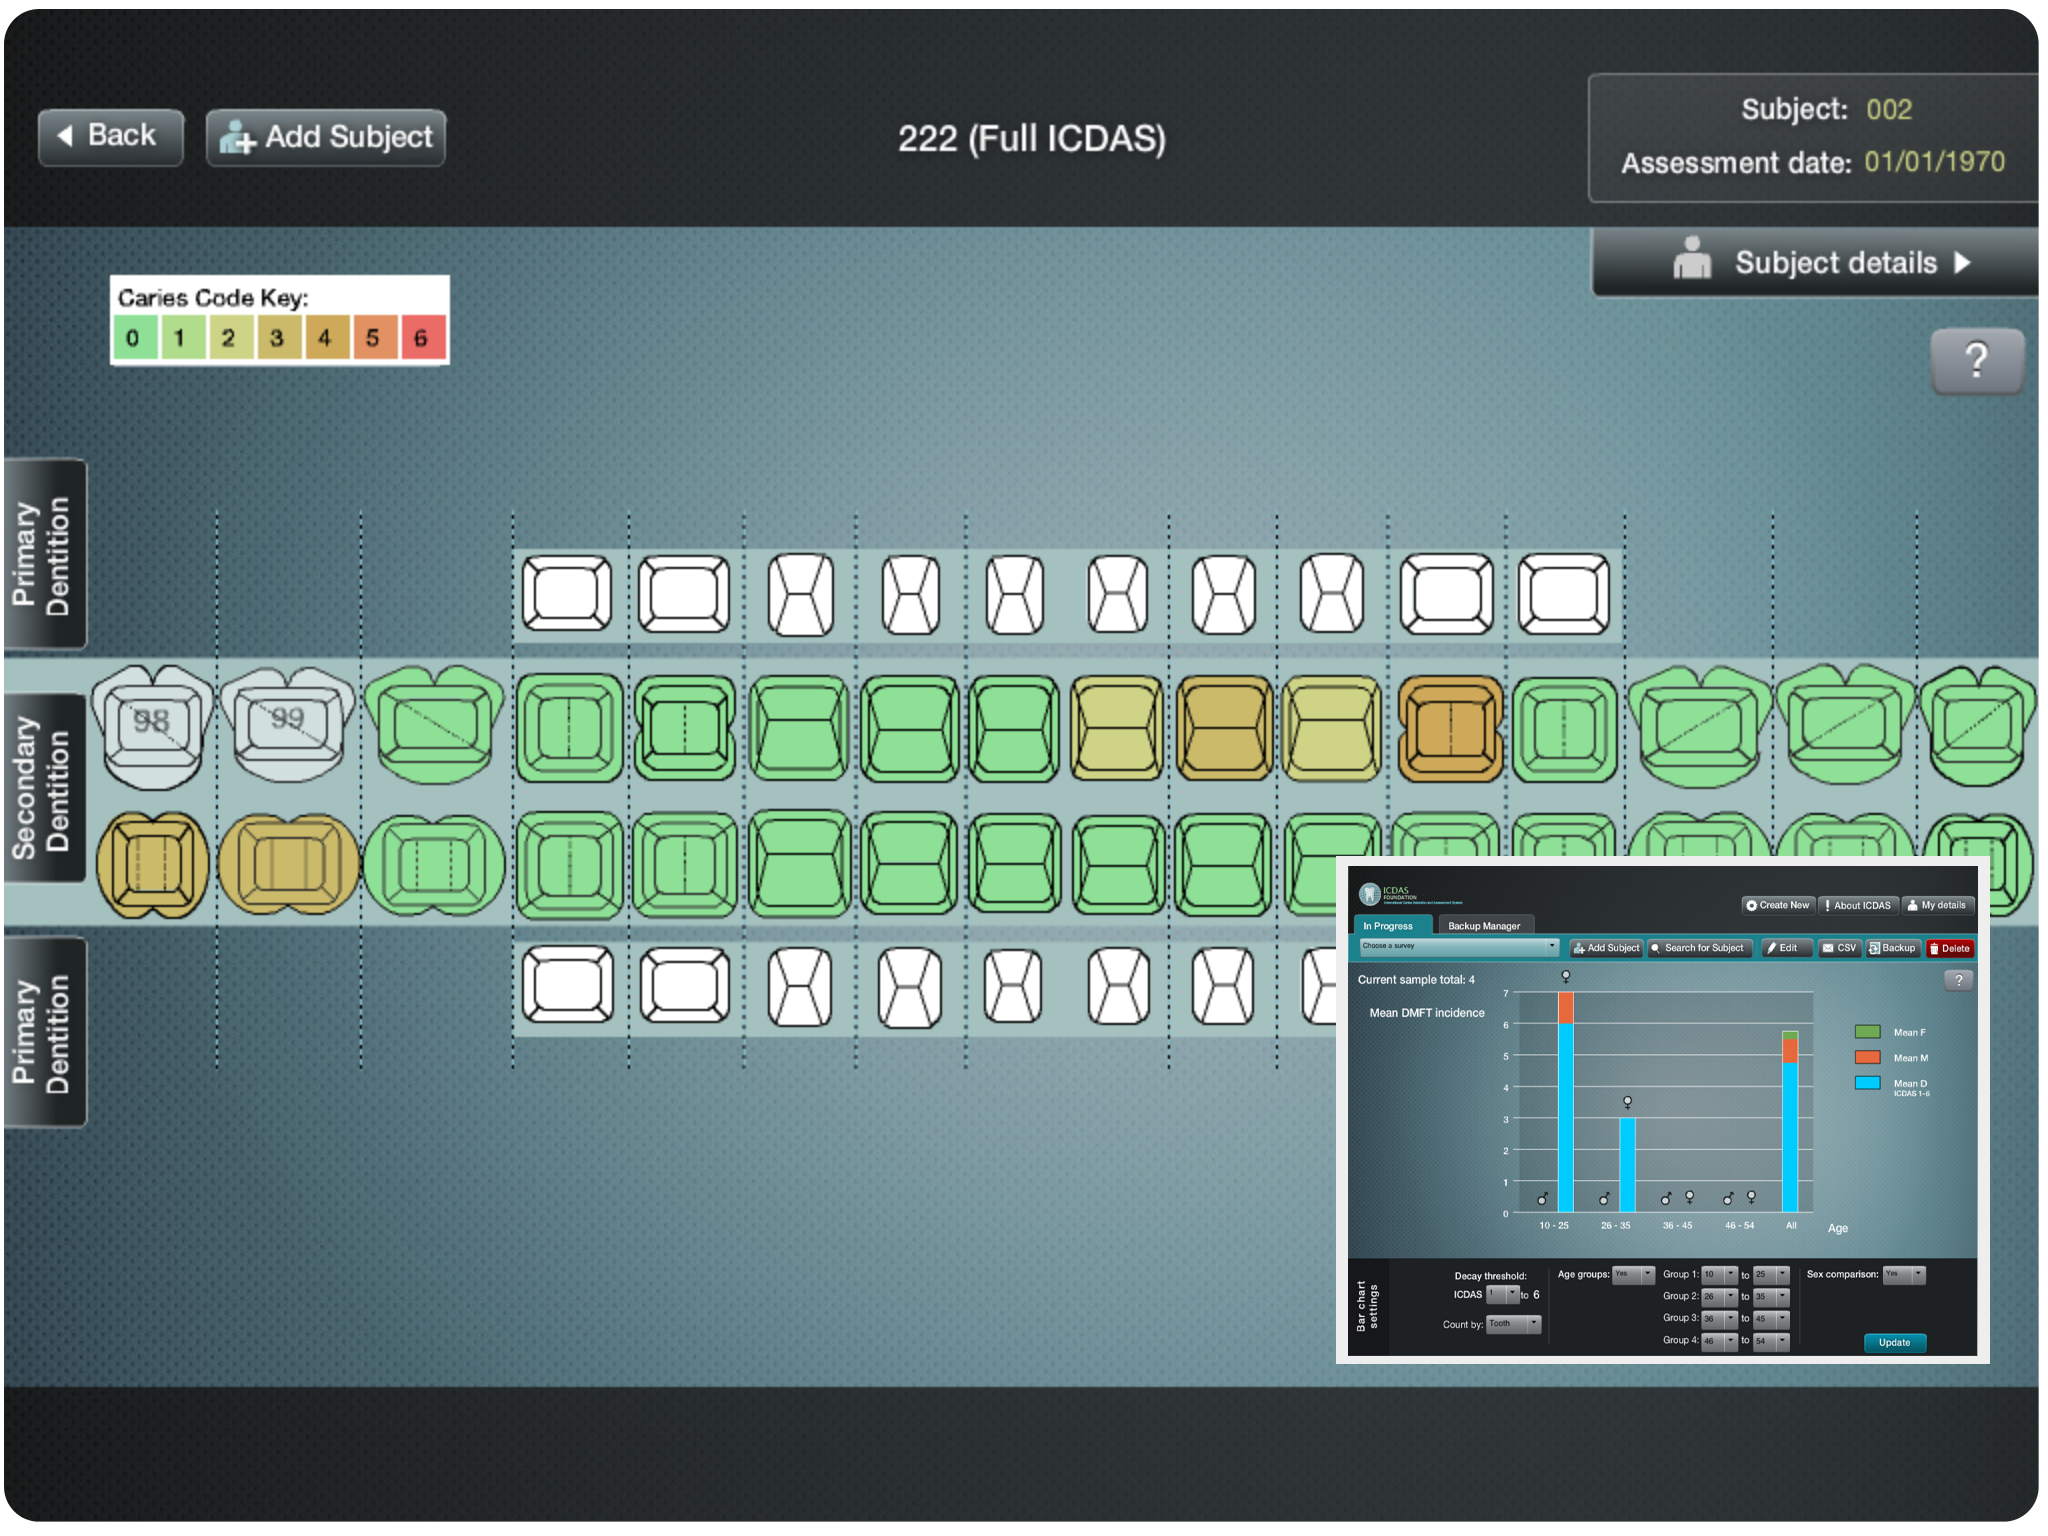Select the green molar right of tooth 99
The image size is (2048, 1536).
click(434, 724)
